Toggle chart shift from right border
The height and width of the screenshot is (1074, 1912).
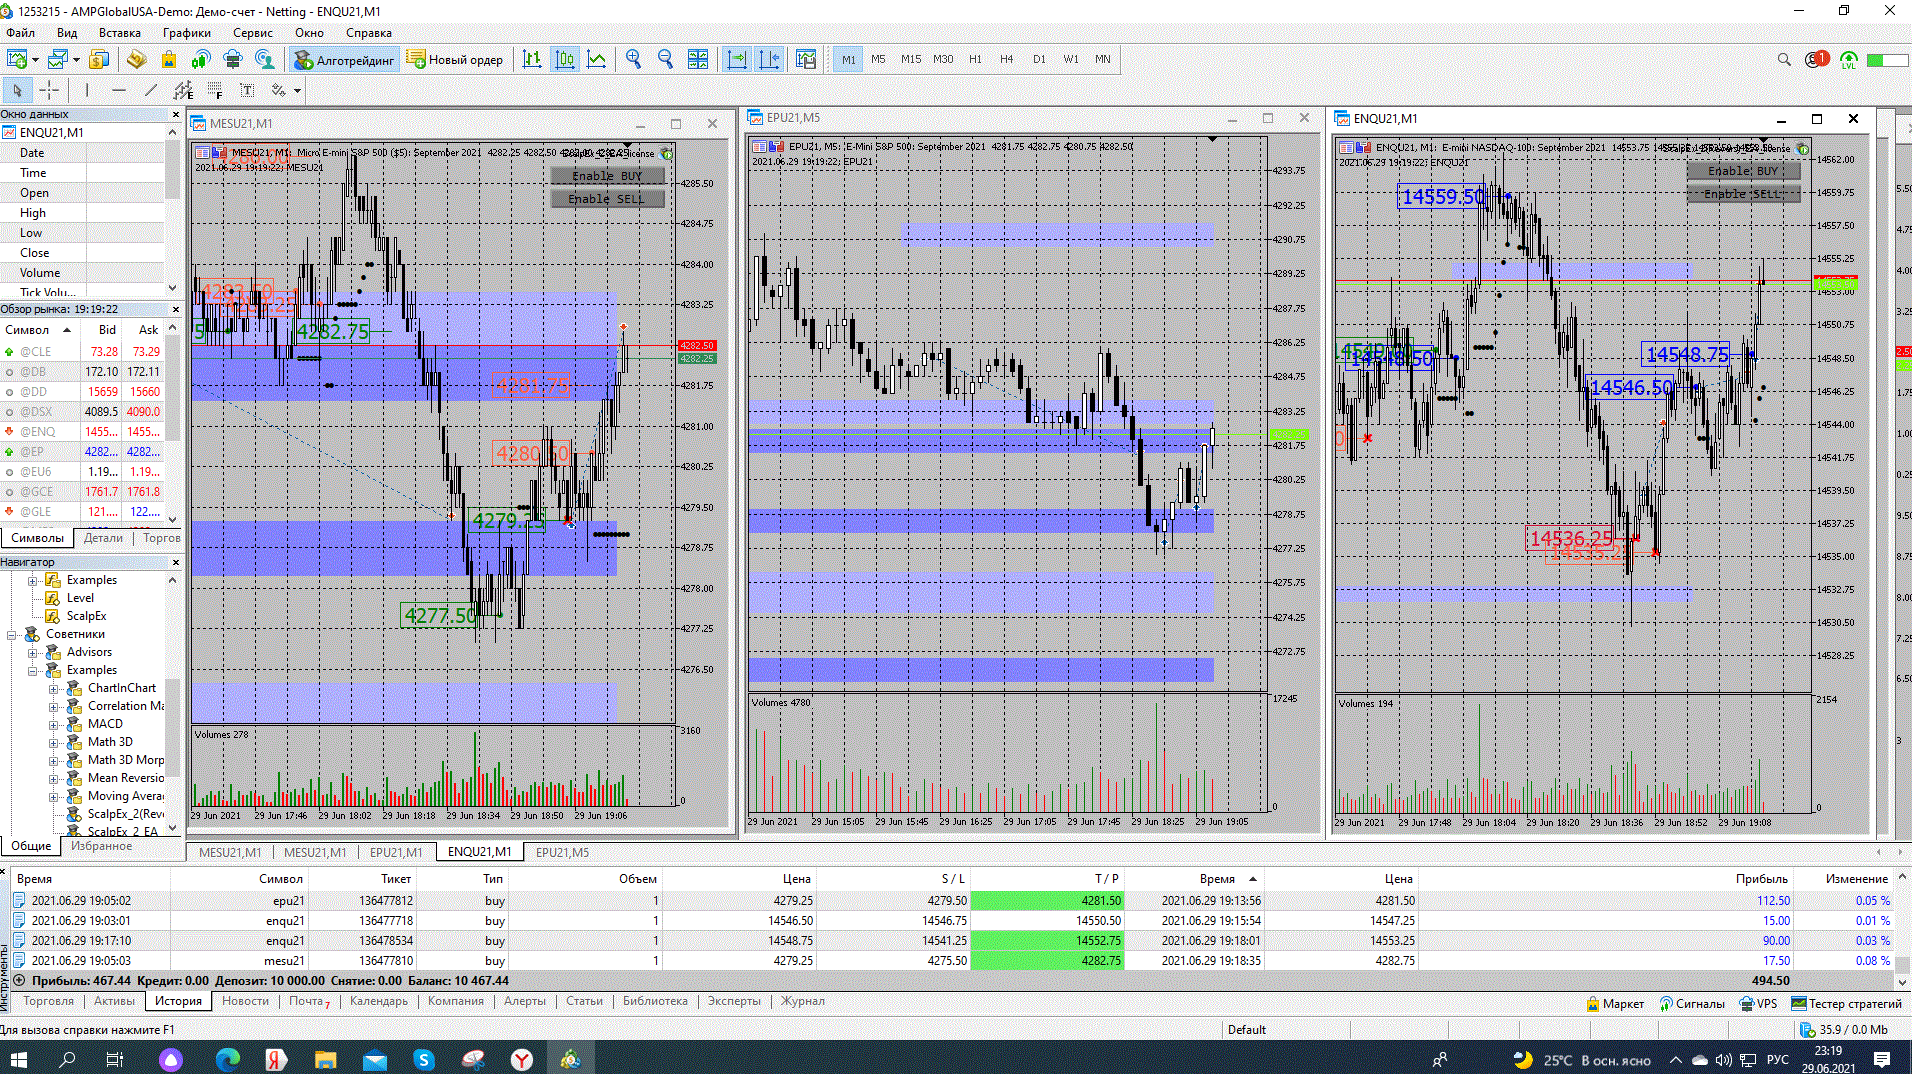[769, 60]
